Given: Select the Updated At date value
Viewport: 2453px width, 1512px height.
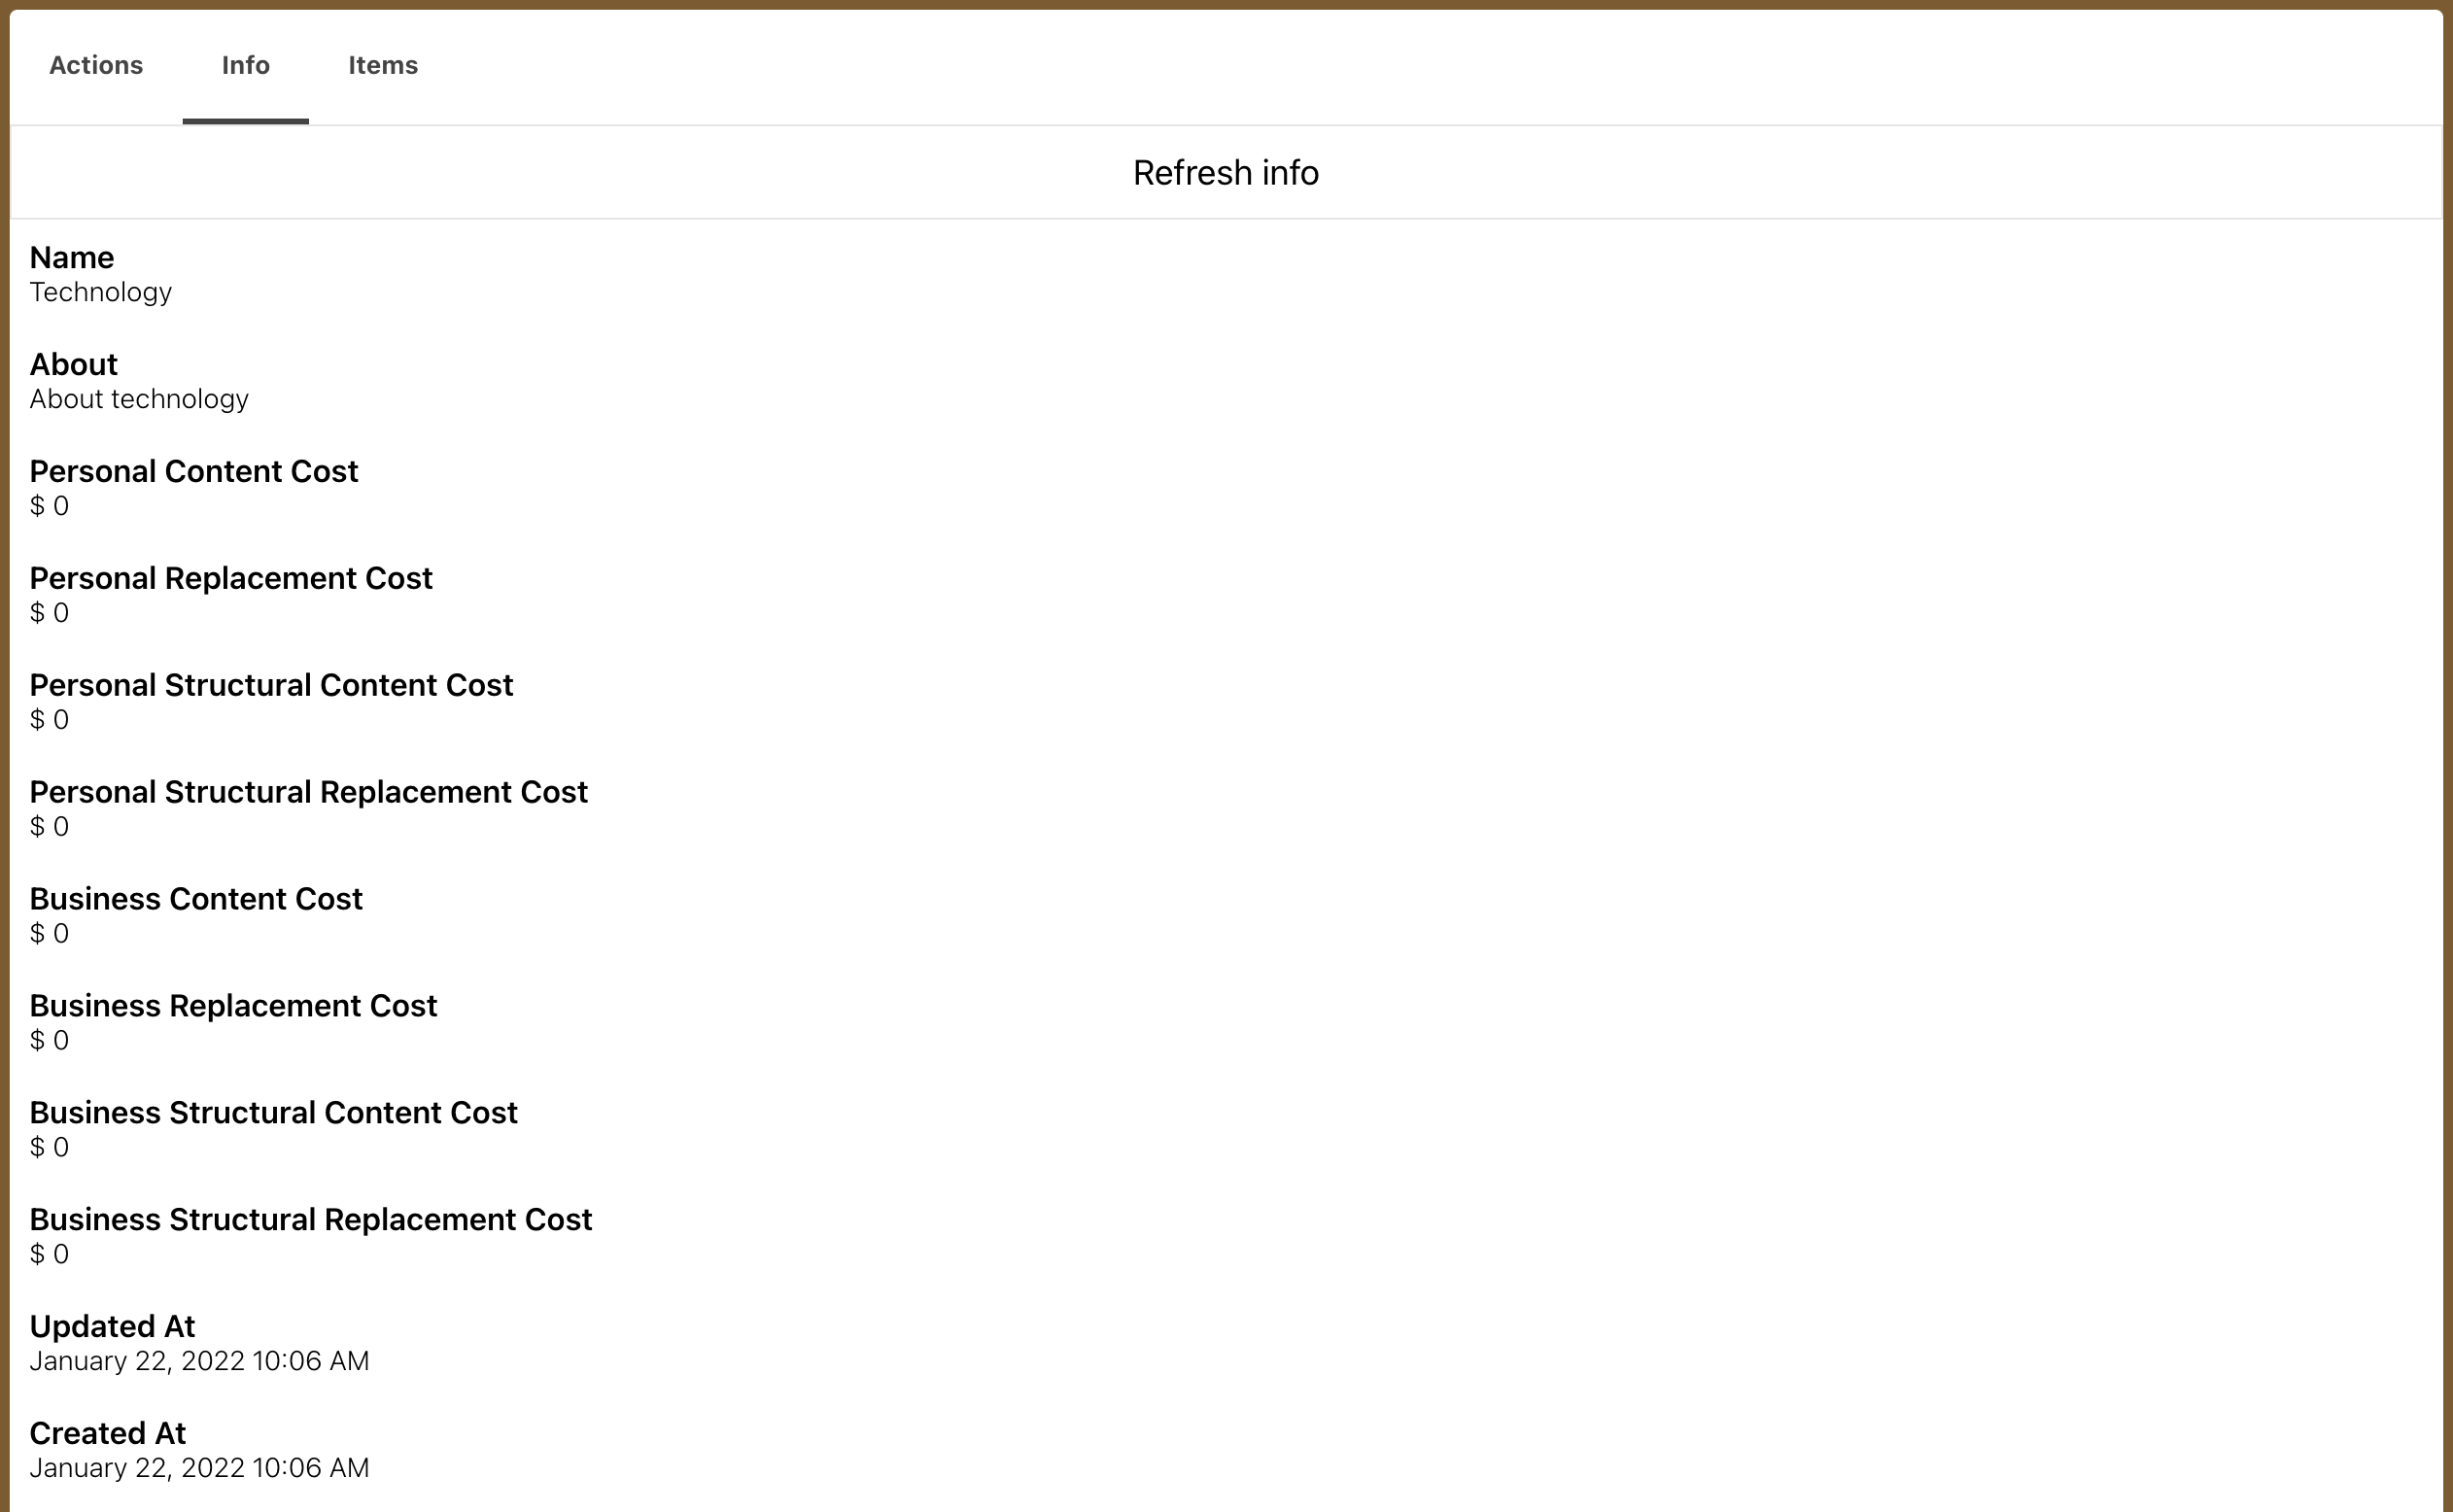Looking at the screenshot, I should (x=199, y=1361).
